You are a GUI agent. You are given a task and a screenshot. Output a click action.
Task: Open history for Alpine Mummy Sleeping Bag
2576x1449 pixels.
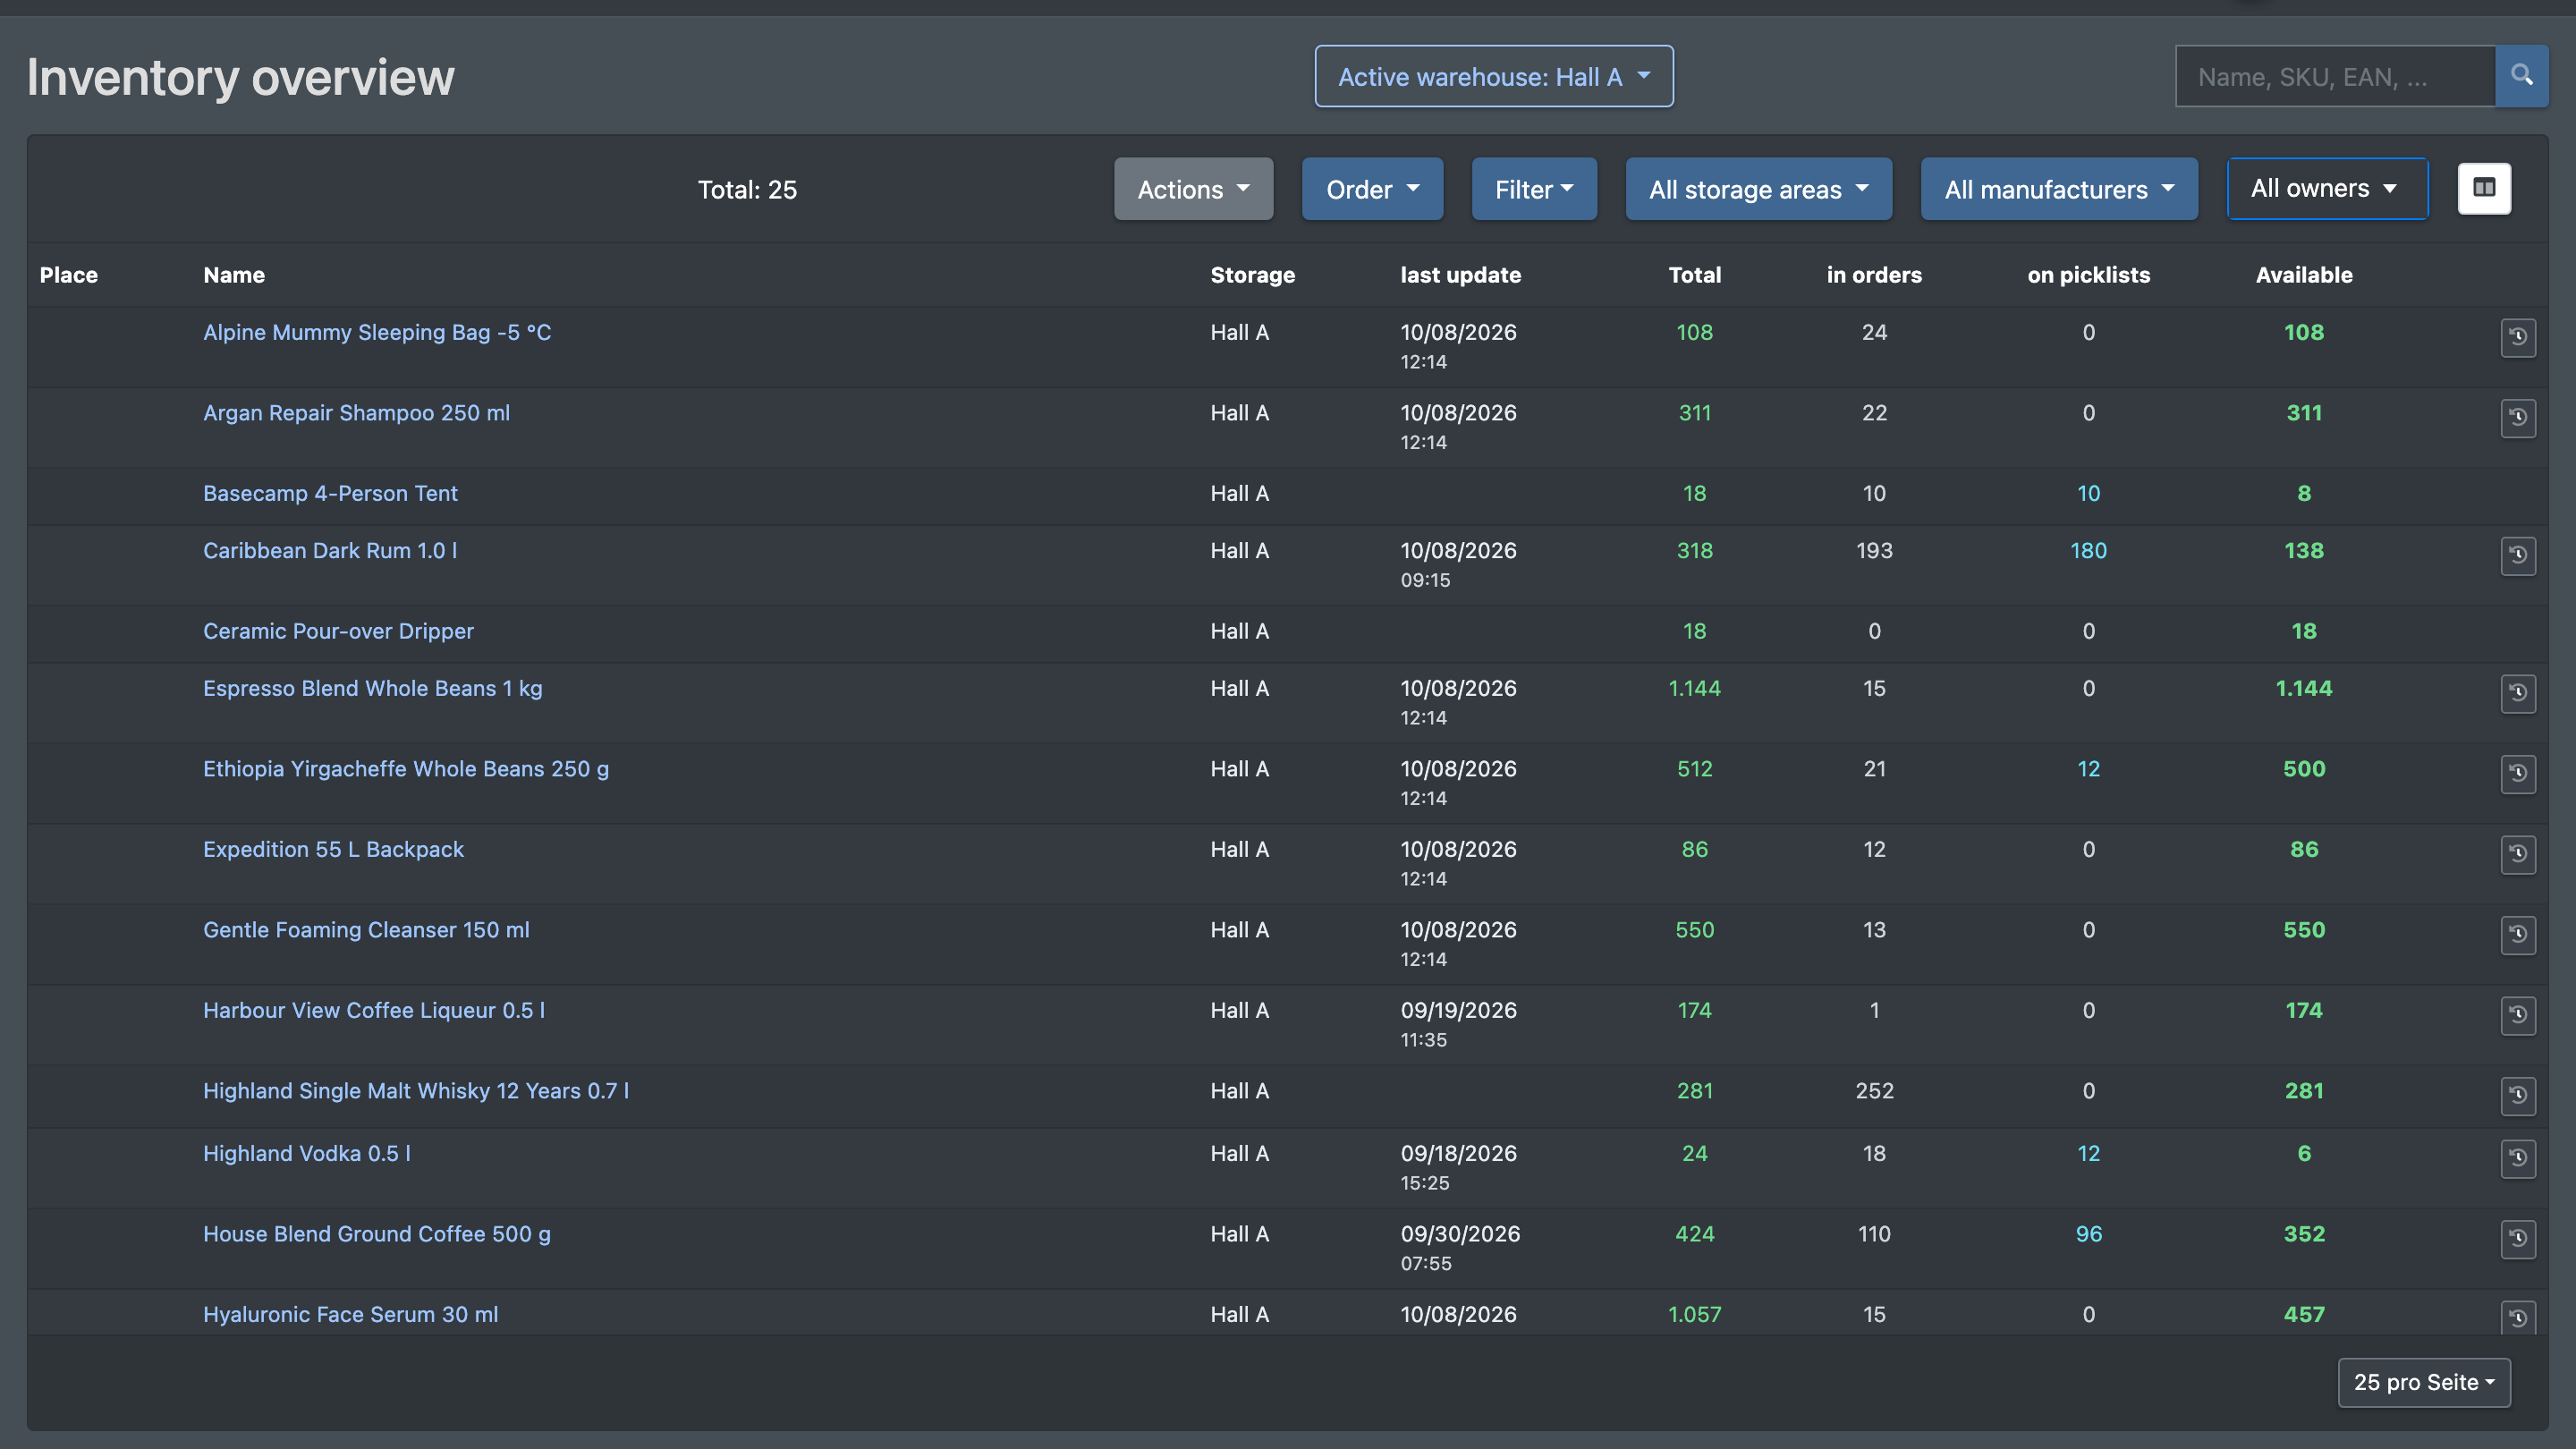coord(2518,337)
